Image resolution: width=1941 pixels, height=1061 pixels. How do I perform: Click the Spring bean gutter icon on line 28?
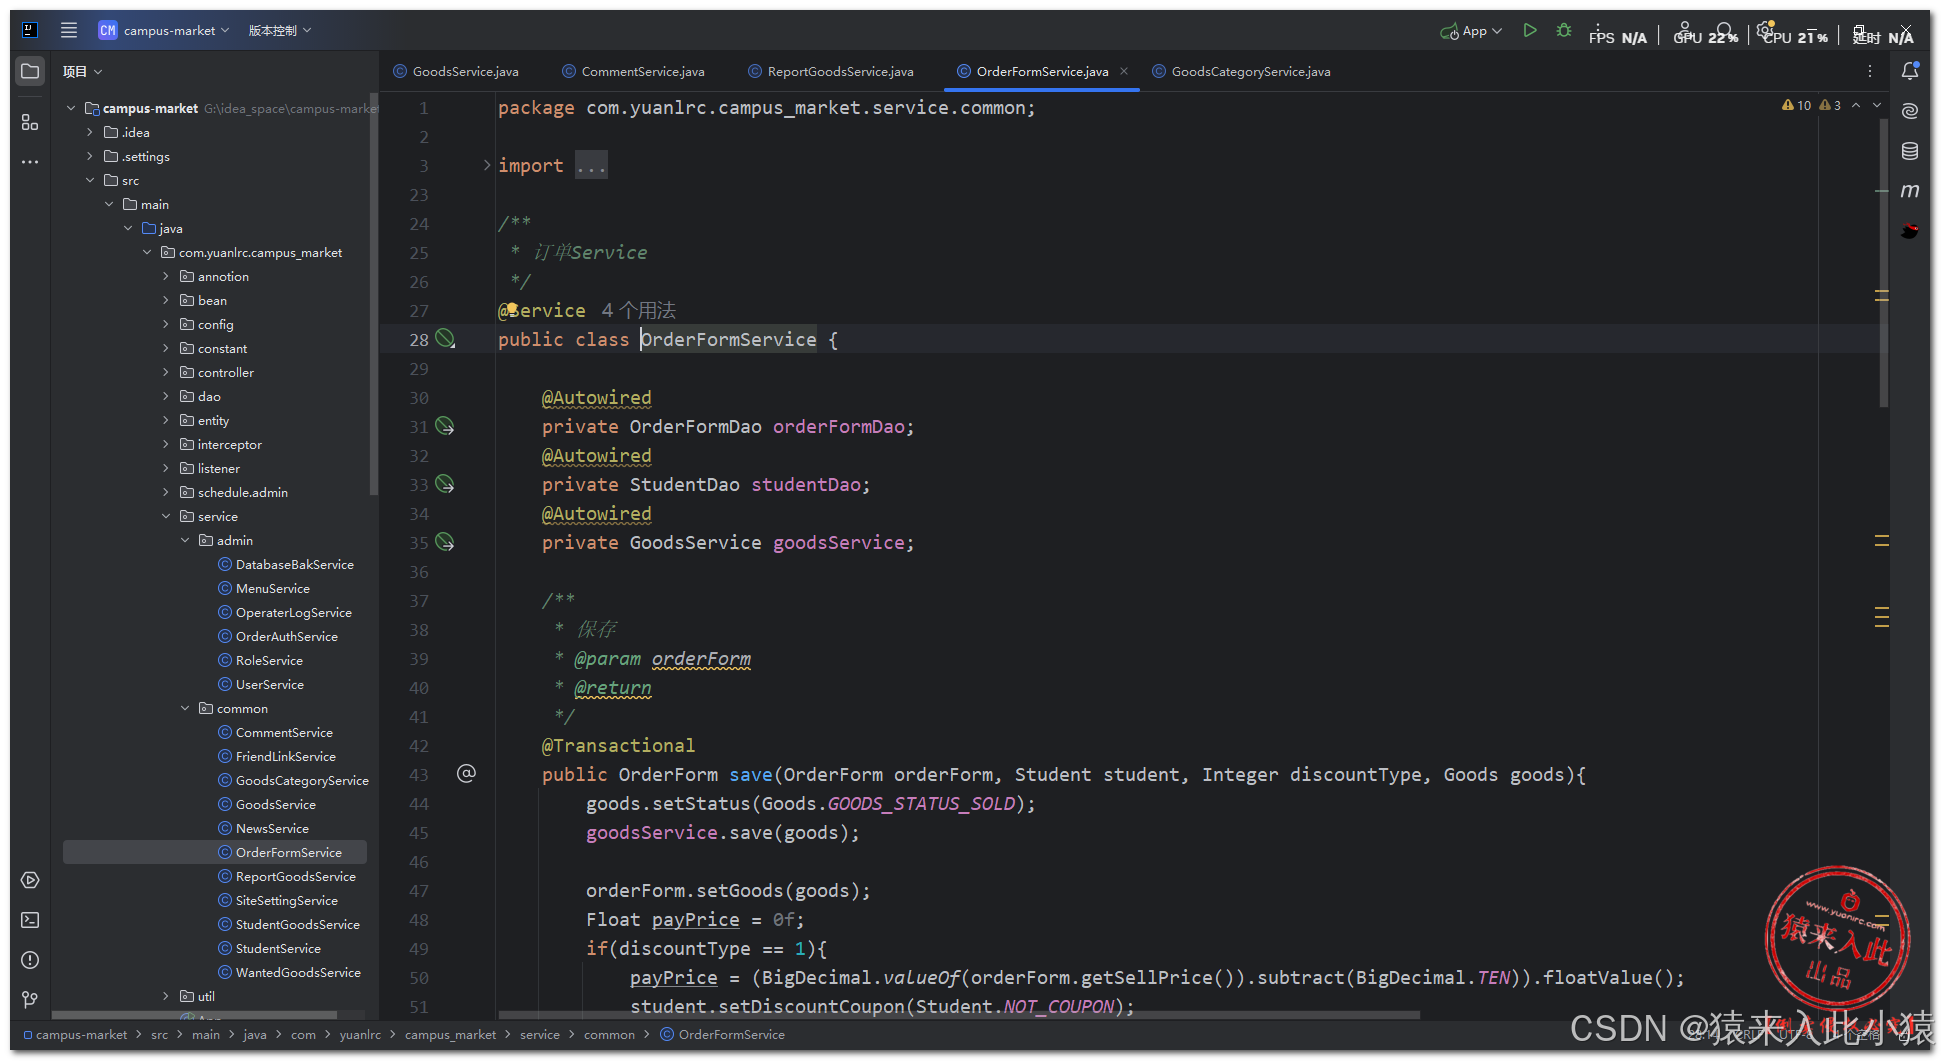point(445,339)
